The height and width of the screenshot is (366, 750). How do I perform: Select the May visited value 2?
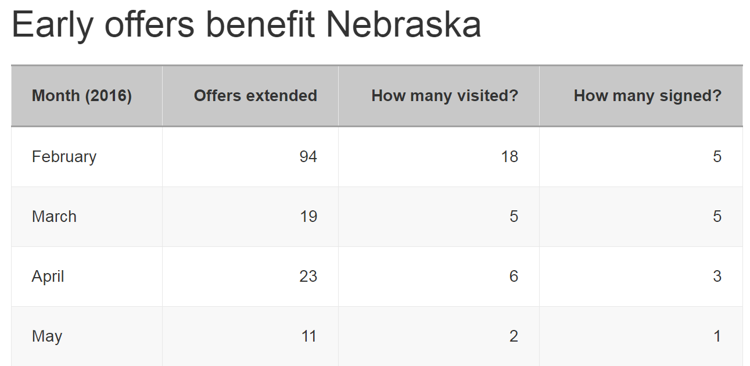point(514,336)
